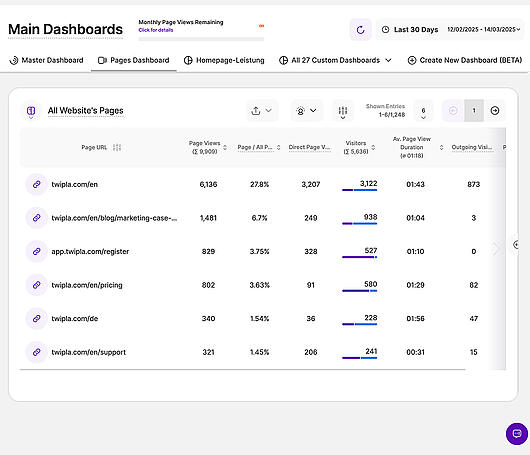Click the page views value 802
This screenshot has width=530, height=455.
click(208, 285)
